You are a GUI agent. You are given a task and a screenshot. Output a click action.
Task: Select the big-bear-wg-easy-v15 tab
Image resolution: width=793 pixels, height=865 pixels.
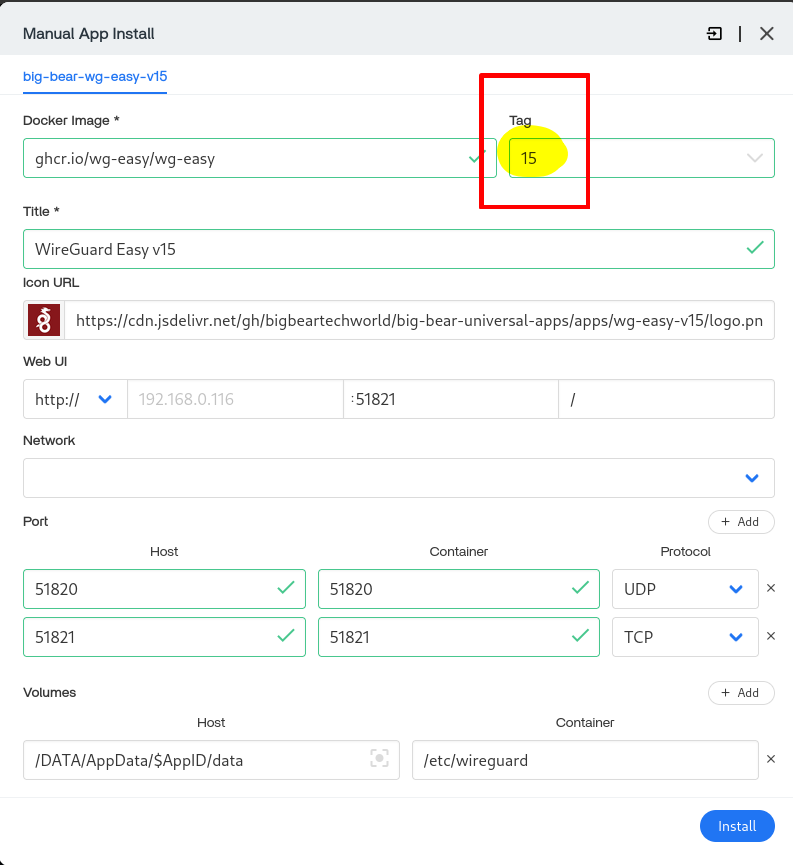95,76
